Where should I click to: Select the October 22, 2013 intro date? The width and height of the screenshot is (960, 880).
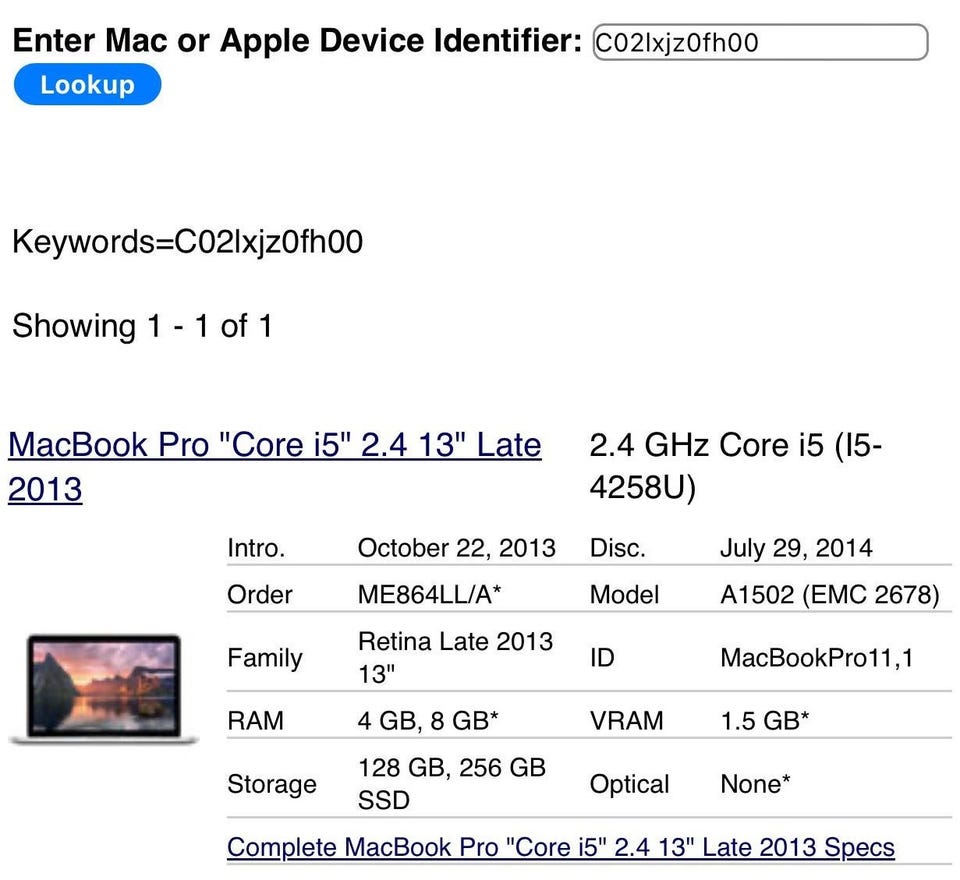456,548
